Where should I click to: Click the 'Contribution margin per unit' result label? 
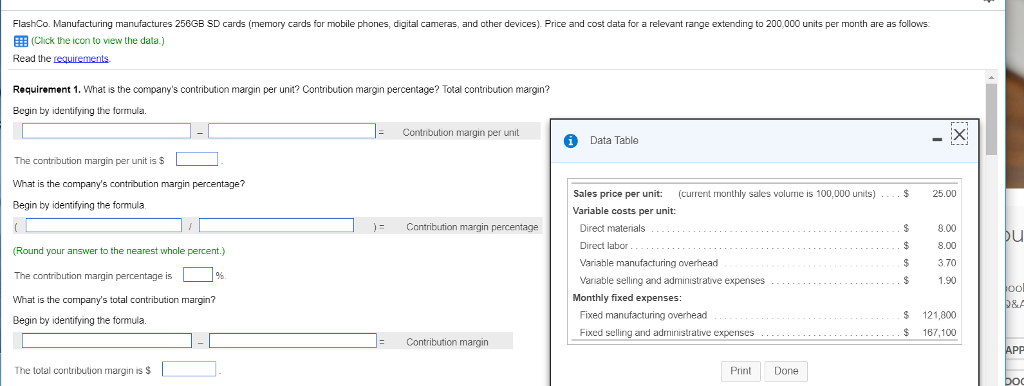tap(461, 133)
